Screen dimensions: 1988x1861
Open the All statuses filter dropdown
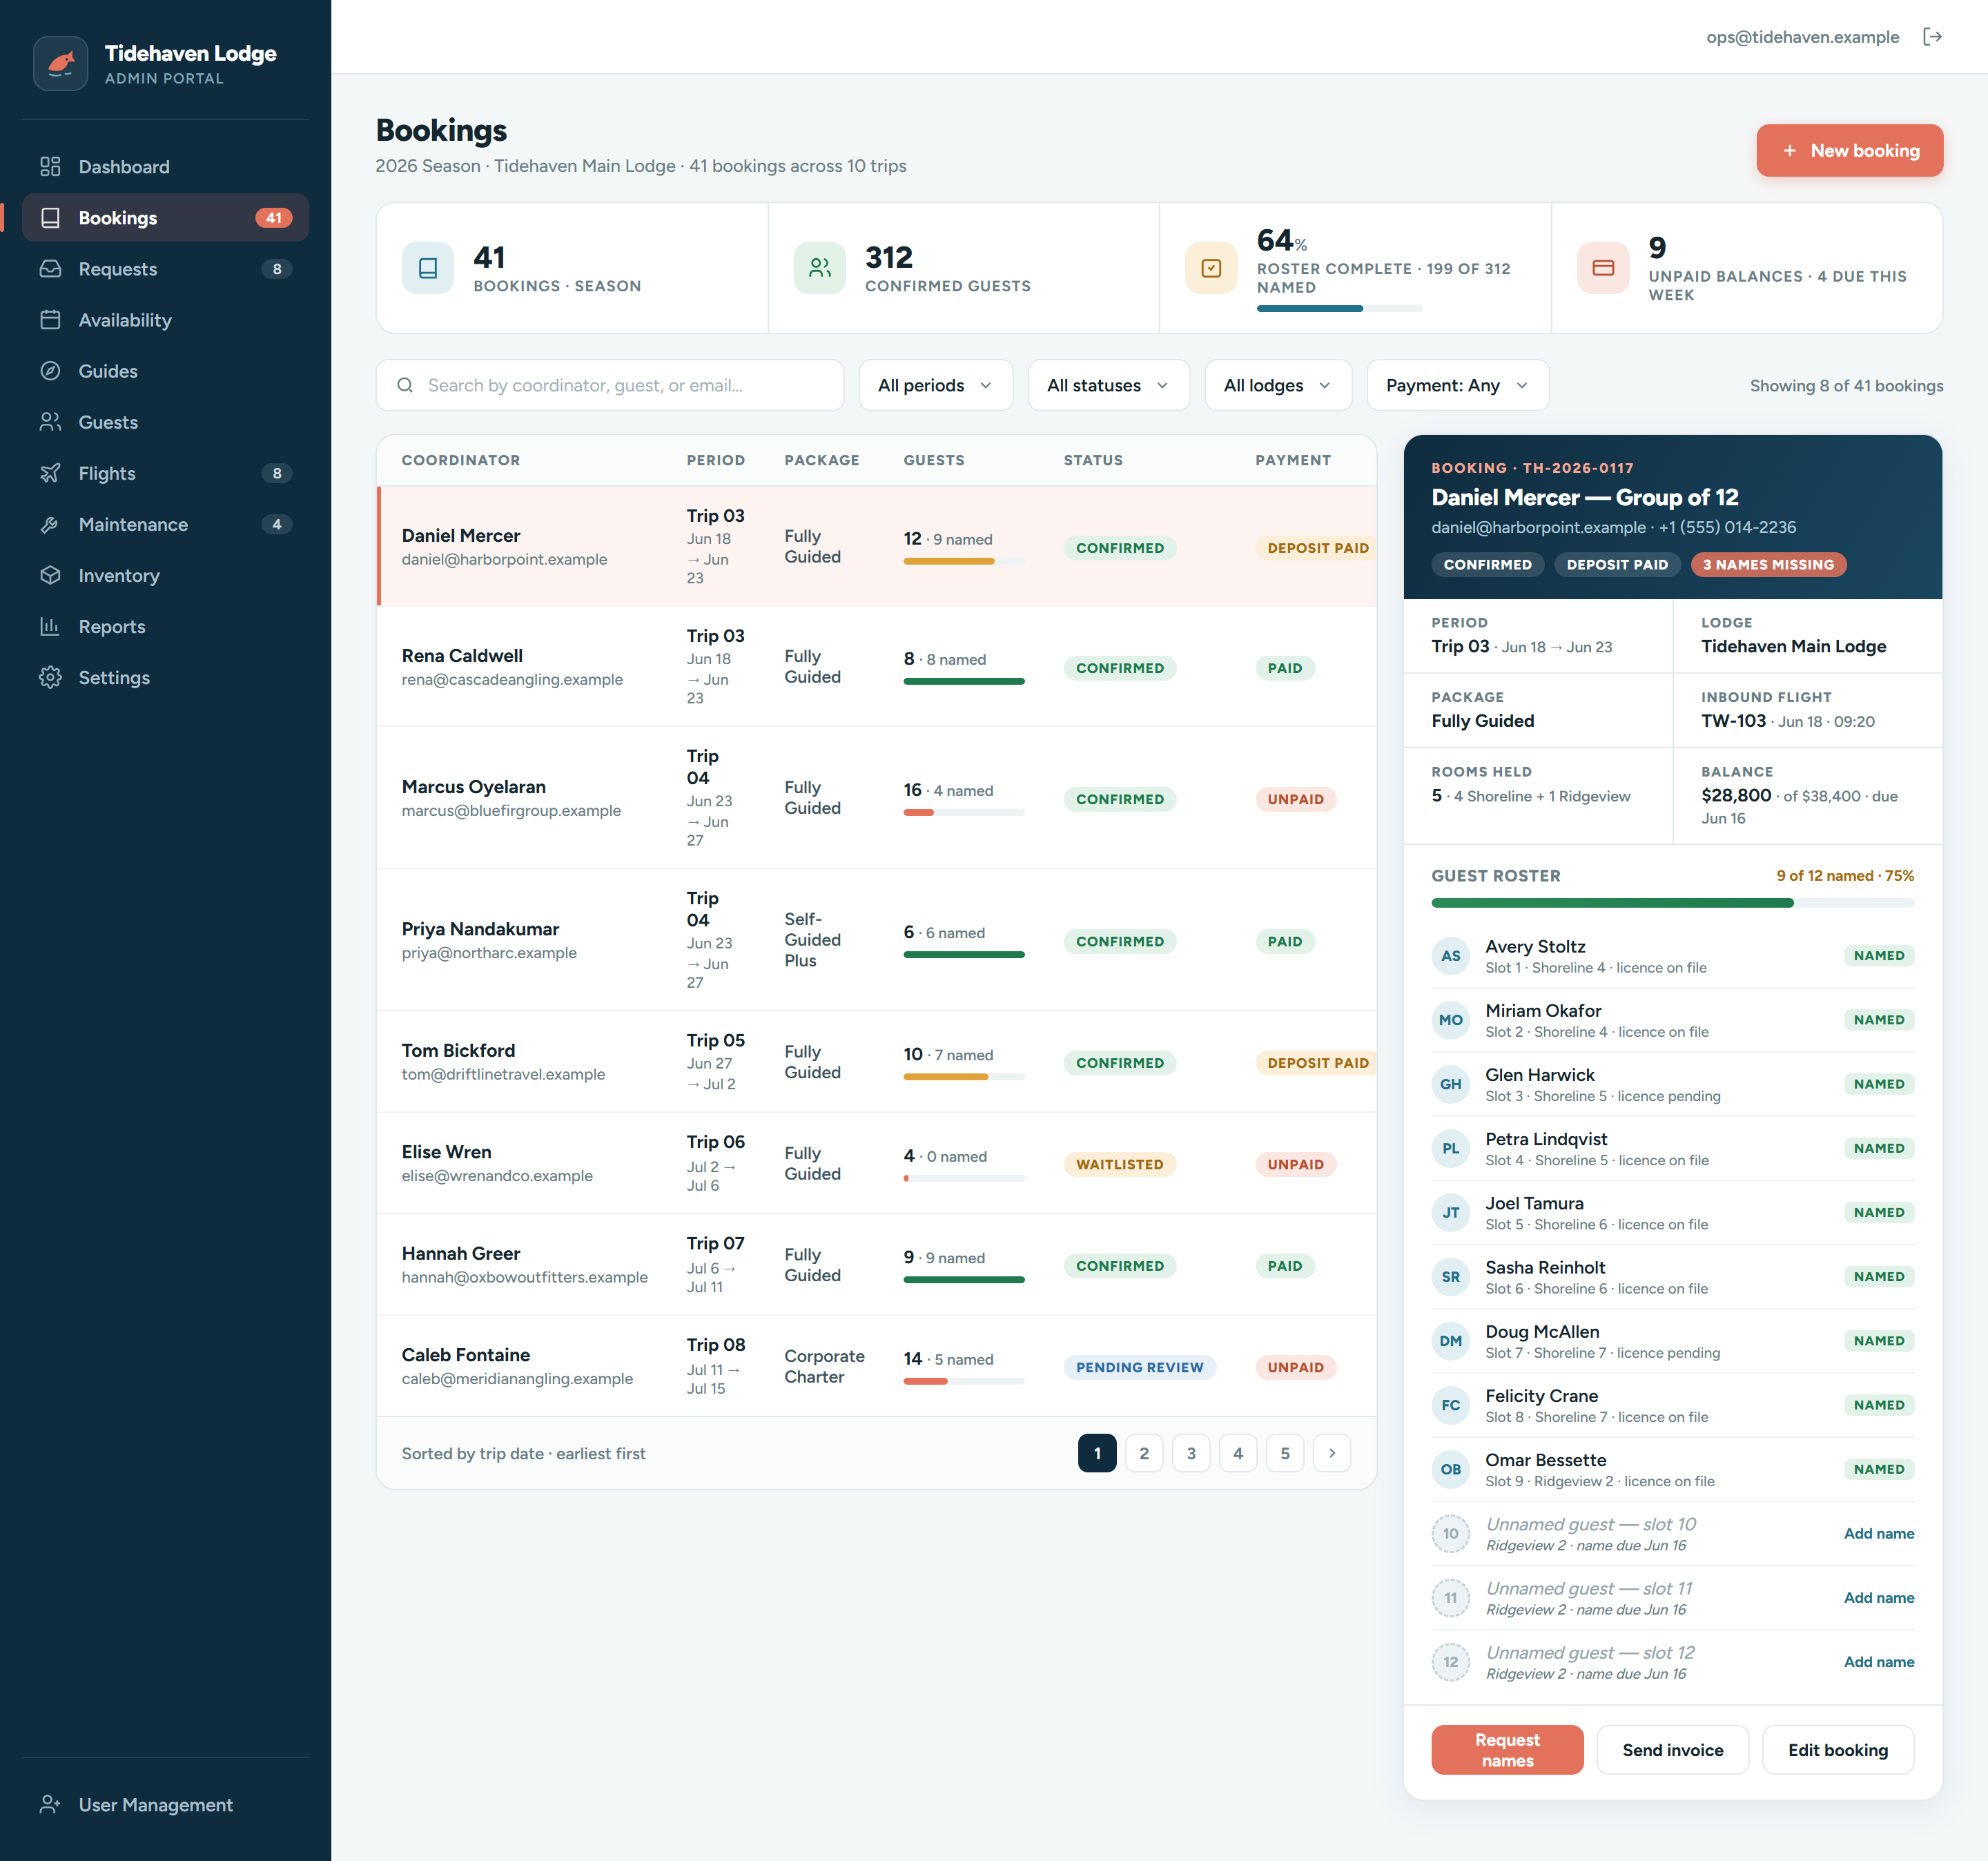[1108, 385]
